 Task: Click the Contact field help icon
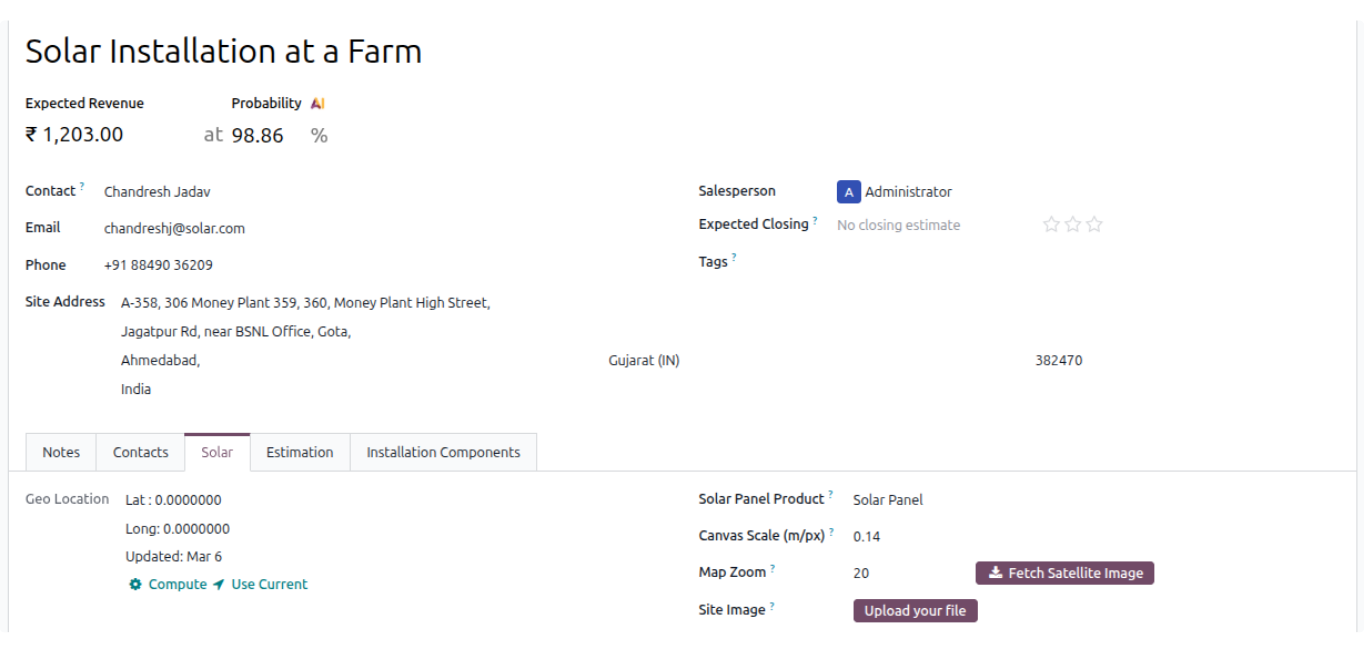82,186
